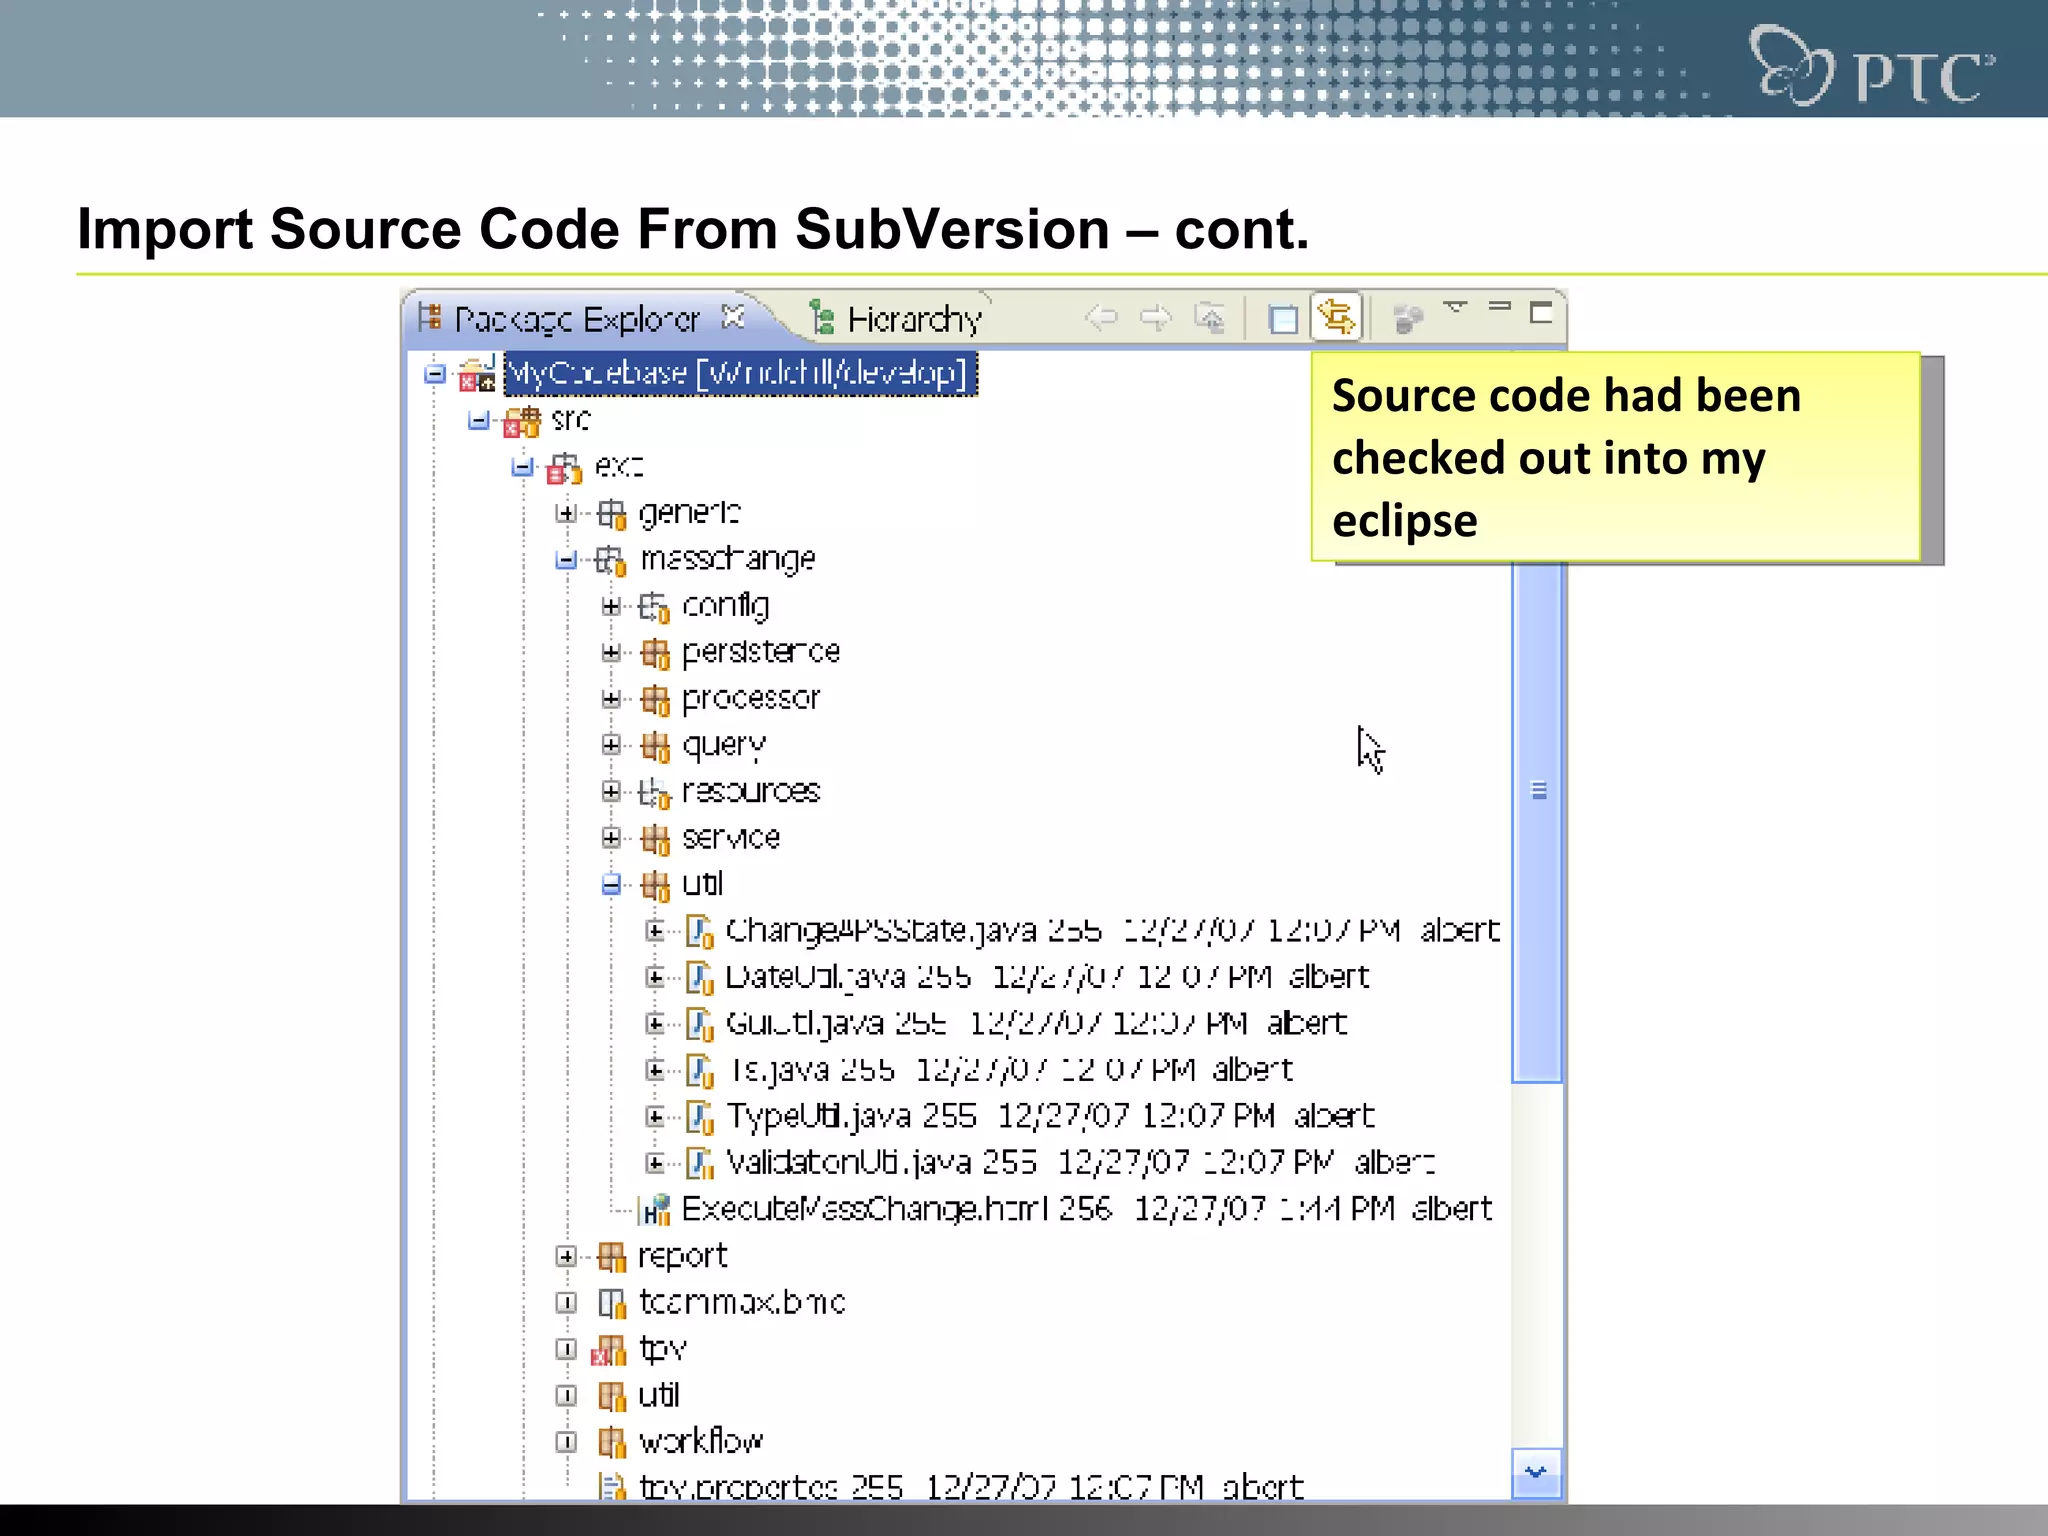Expand the persistence package

611,652
